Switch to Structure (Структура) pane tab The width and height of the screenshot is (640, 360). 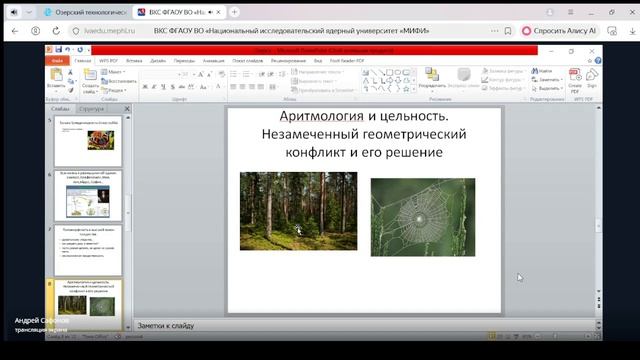91,109
